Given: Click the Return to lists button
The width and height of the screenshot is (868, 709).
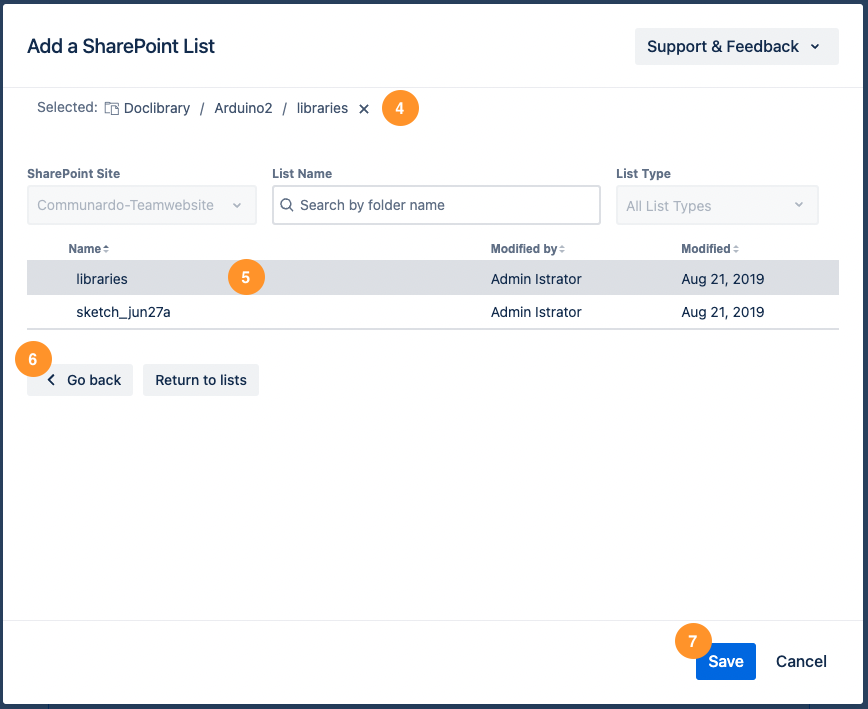Looking at the screenshot, I should pos(201,380).
